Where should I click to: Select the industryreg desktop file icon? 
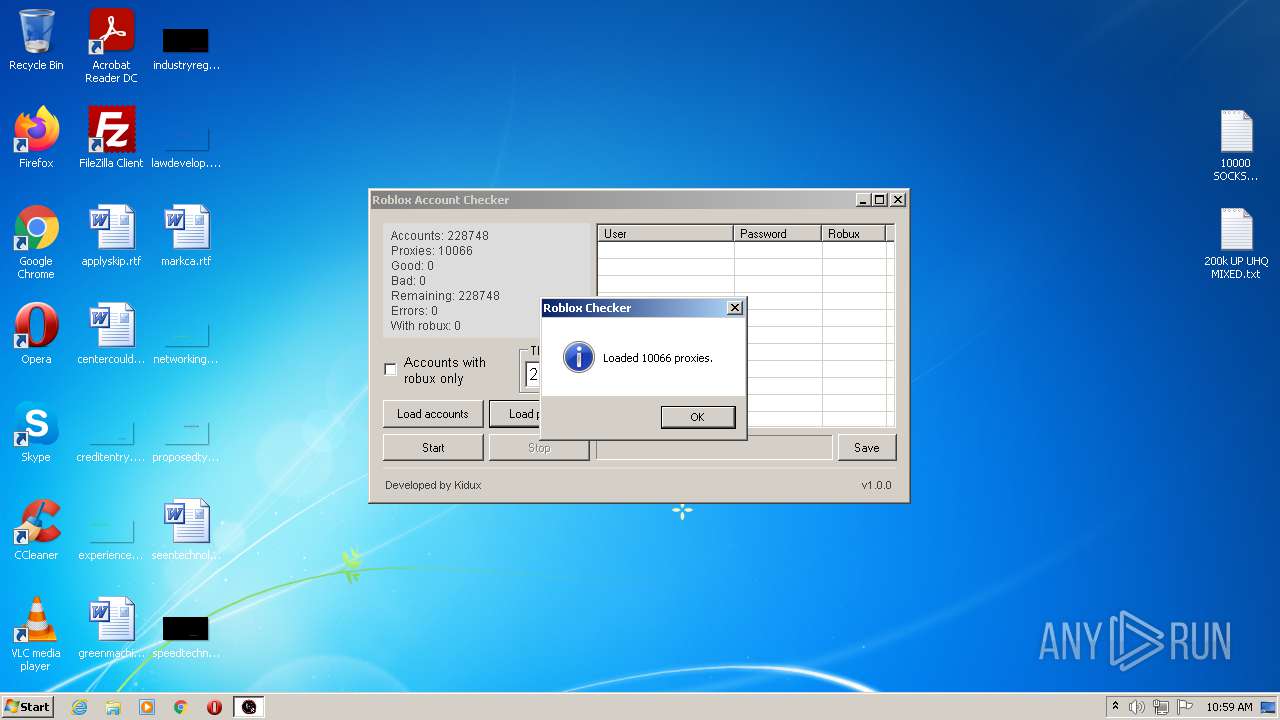(x=186, y=46)
